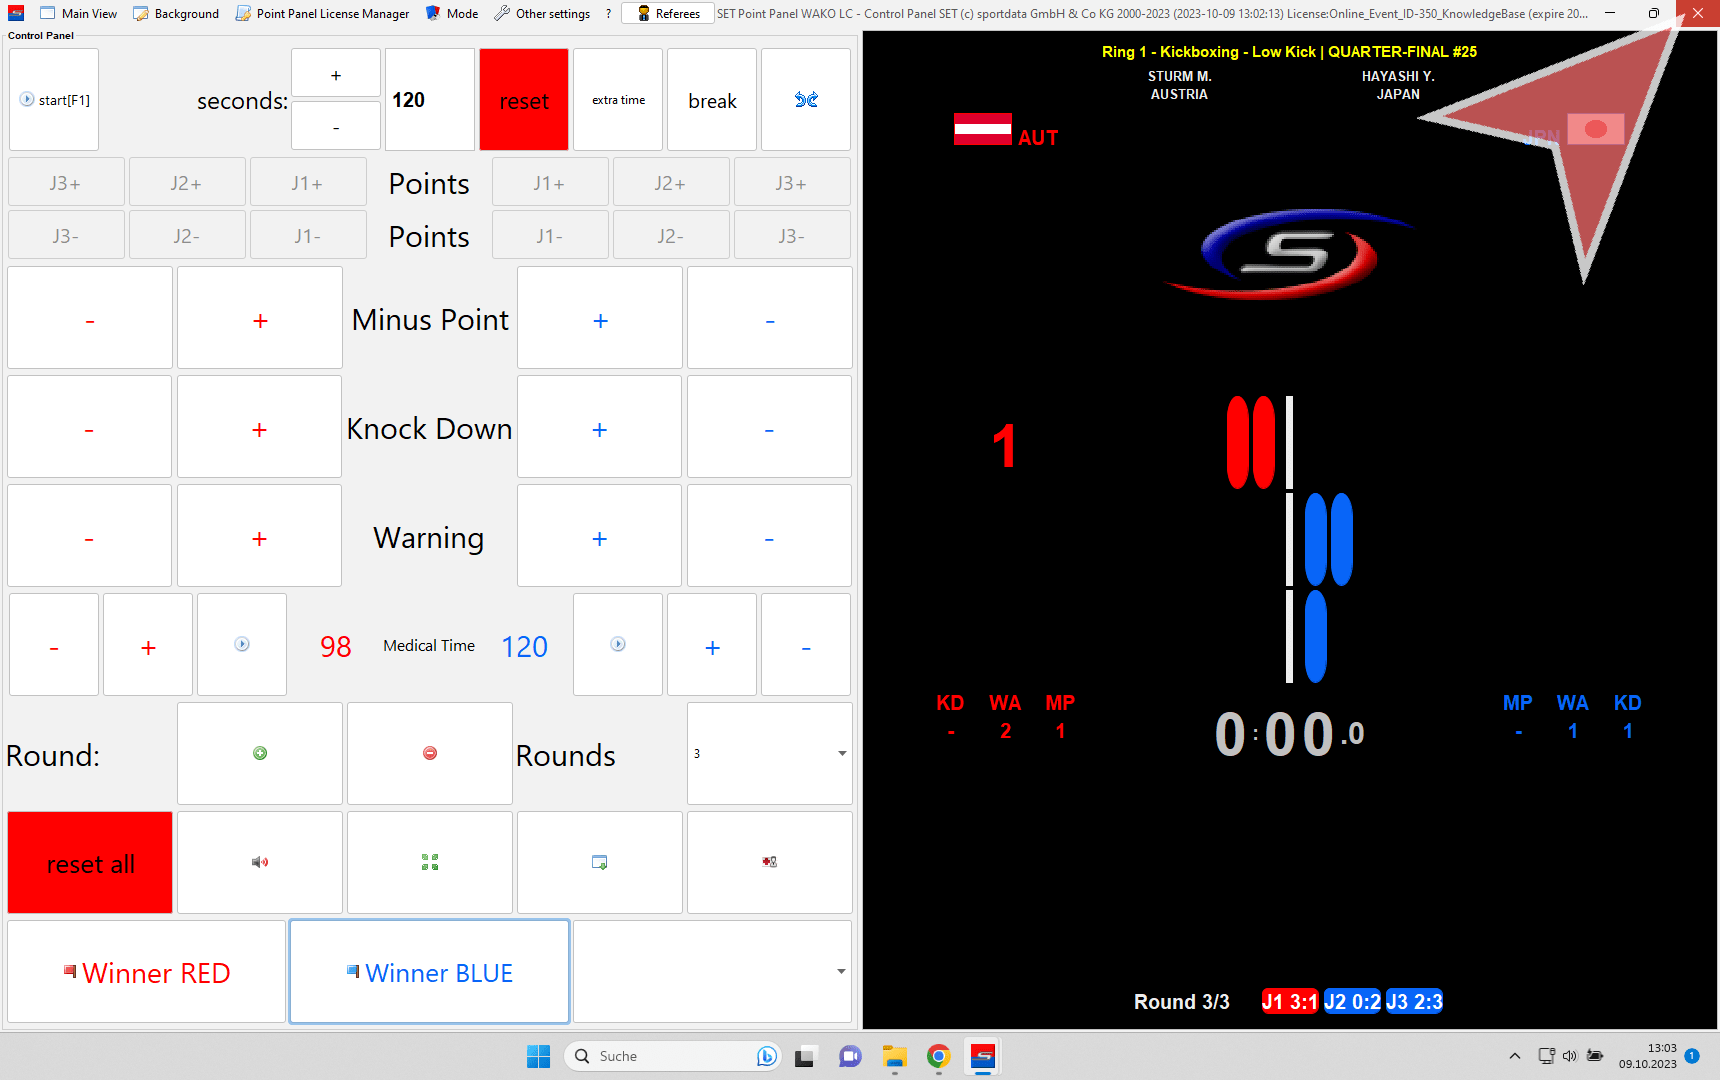Increase the seconds with the plus stepper

pyautogui.click(x=336, y=75)
